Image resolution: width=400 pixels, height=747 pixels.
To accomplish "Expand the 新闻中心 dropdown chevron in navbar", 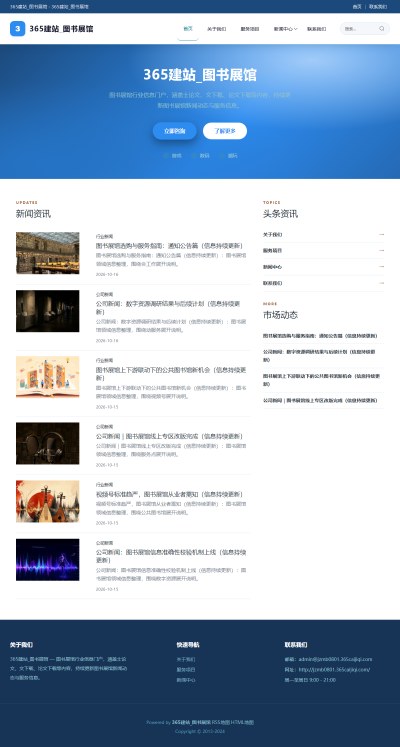I will point(296,29).
